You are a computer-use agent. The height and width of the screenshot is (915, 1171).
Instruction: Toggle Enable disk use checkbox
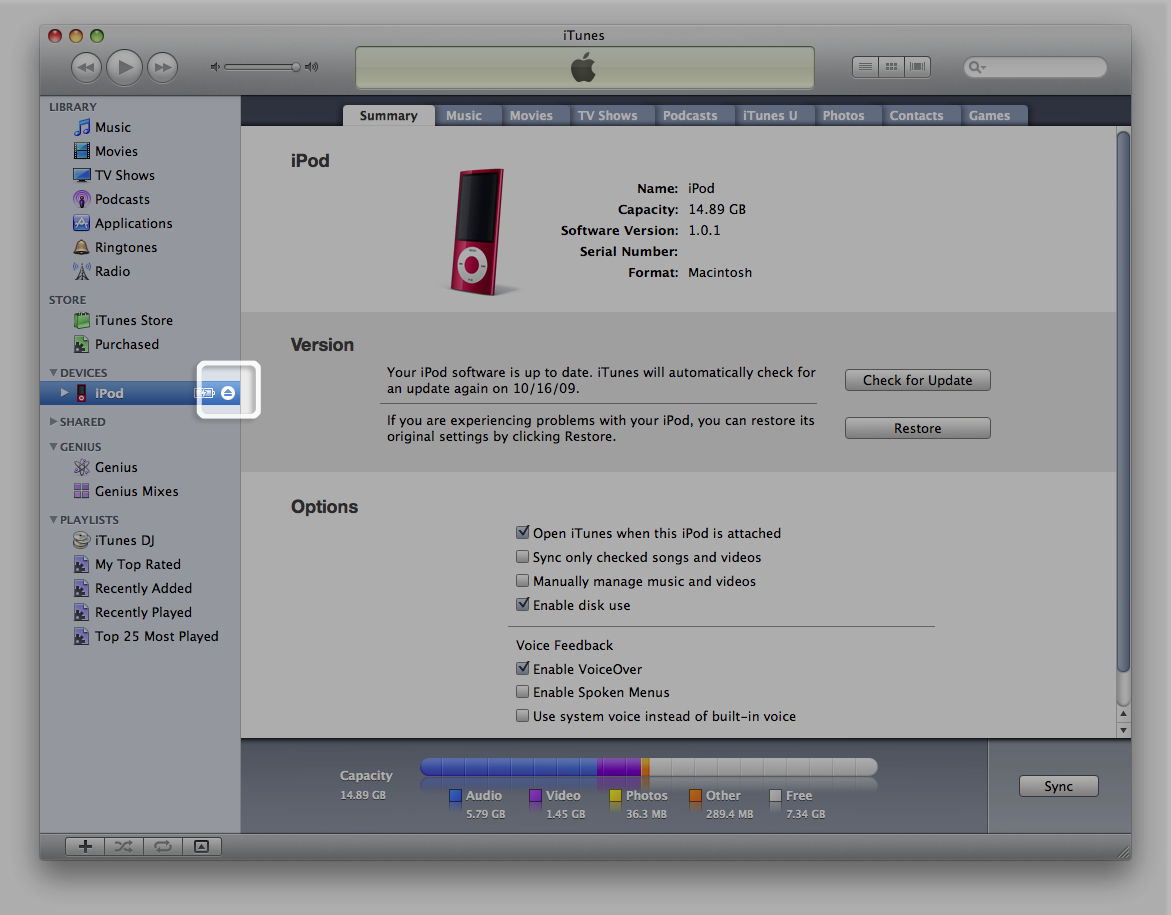click(x=523, y=604)
